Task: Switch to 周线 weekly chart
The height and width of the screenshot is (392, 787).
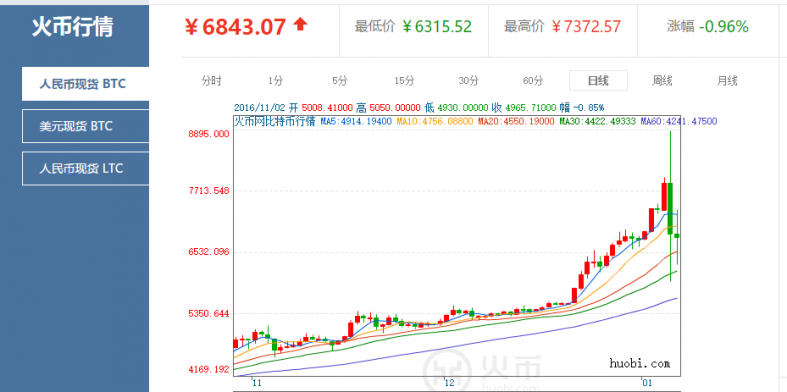Action: click(x=663, y=80)
